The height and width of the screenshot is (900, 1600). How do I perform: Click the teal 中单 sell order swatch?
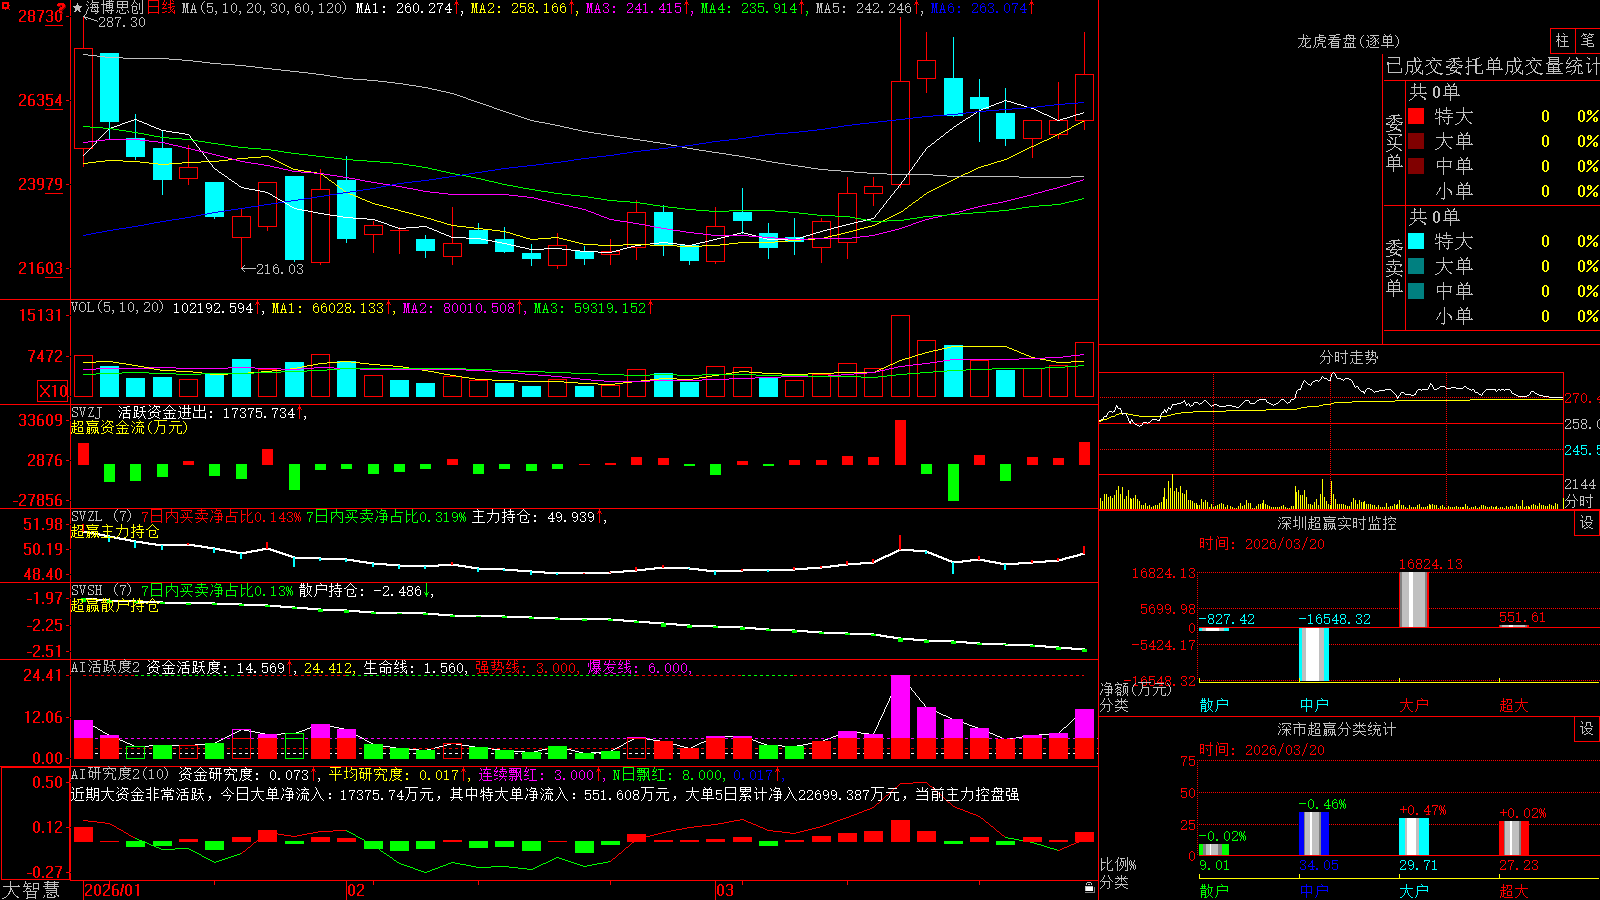pos(1416,291)
